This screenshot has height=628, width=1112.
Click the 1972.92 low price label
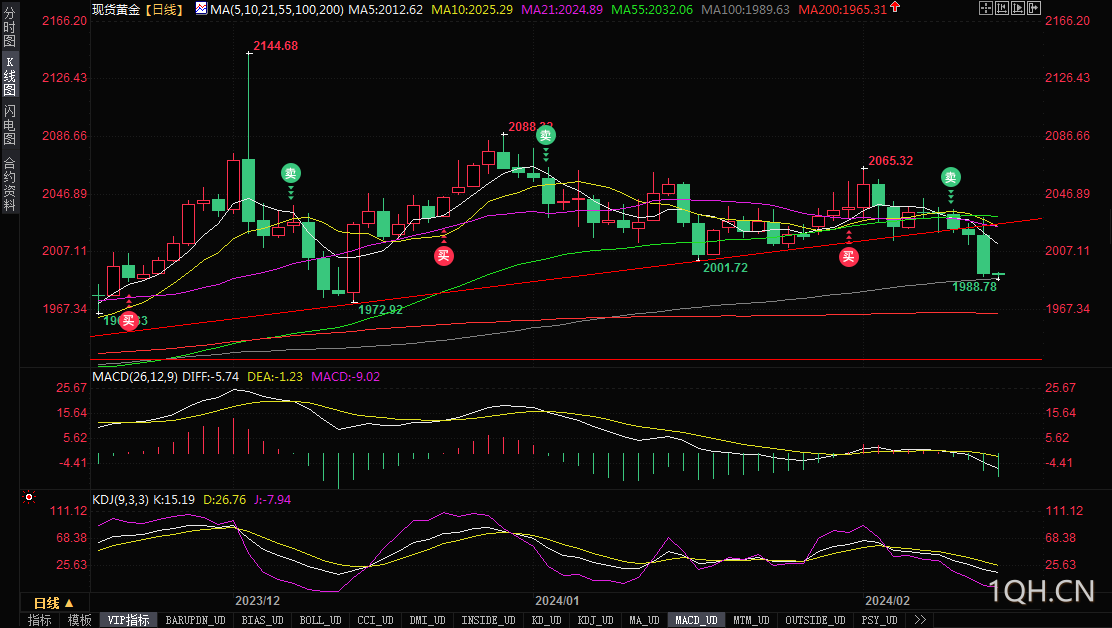pos(380,309)
